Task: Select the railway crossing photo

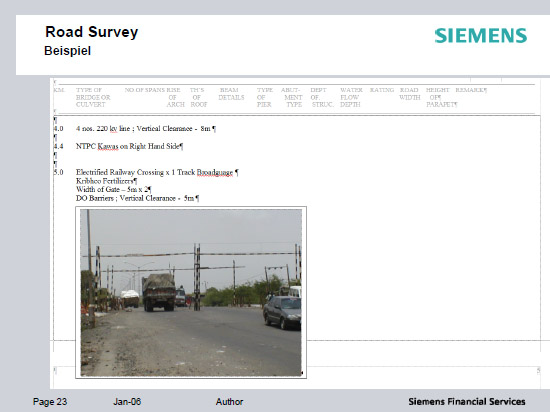Action: pyautogui.click(x=191, y=292)
